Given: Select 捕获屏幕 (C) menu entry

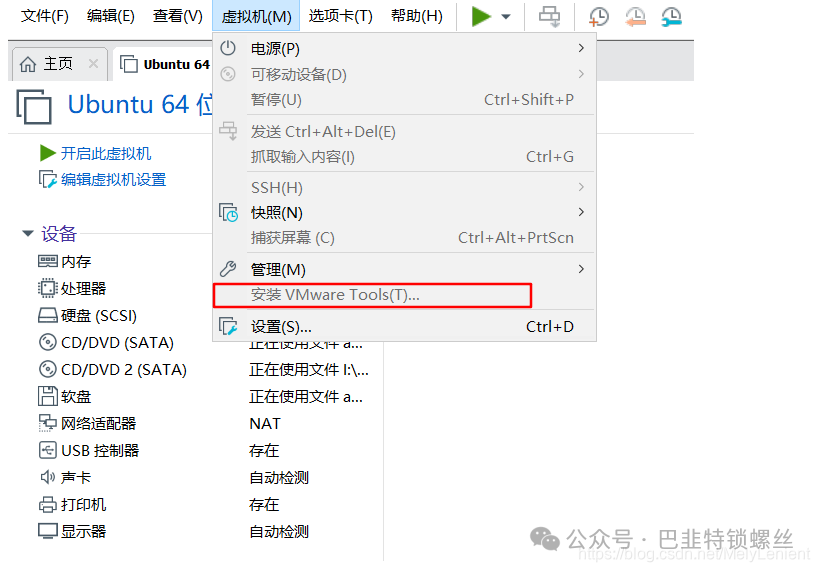Looking at the screenshot, I should (404, 238).
